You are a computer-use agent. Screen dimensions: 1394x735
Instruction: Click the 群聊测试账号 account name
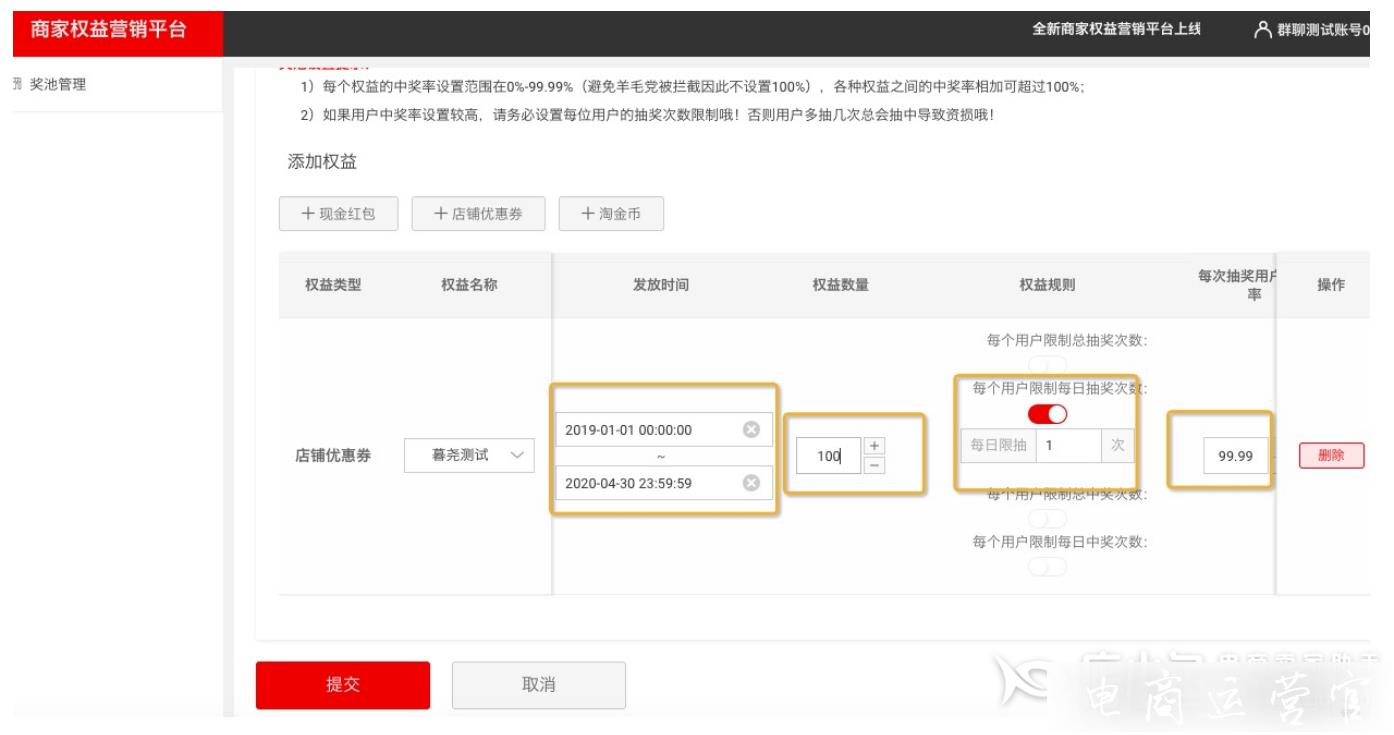[x=1324, y=30]
